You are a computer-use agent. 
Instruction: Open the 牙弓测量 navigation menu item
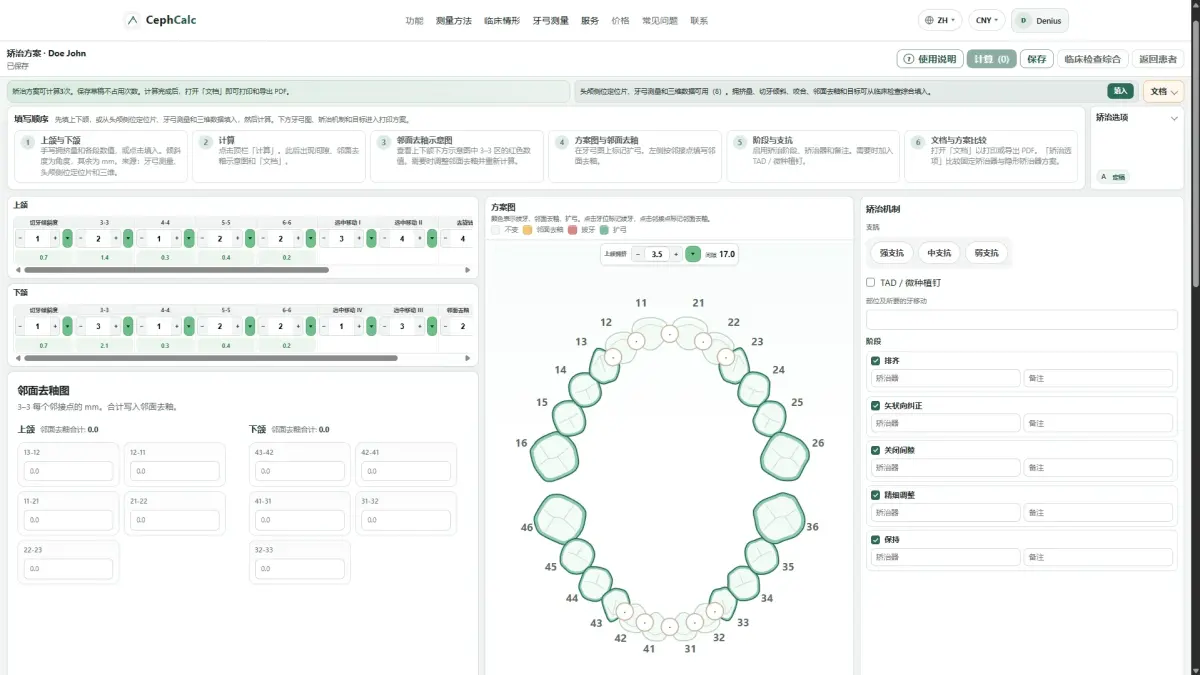551,20
